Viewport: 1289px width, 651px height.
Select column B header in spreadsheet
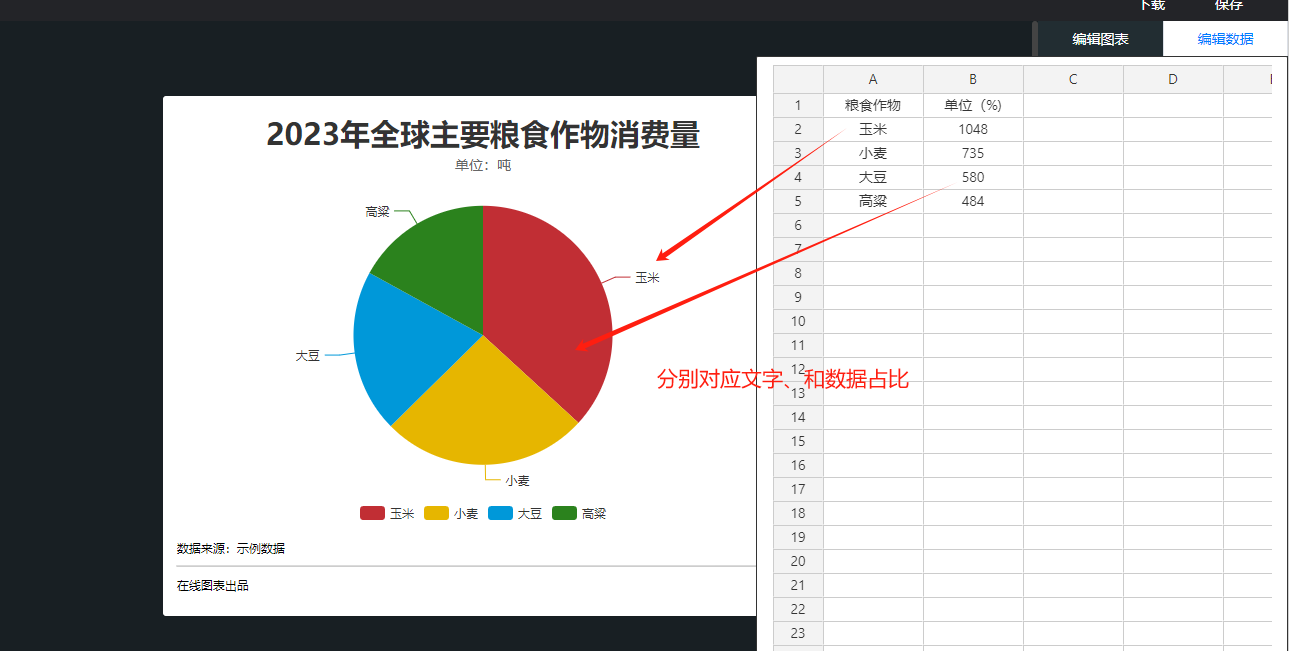973,80
